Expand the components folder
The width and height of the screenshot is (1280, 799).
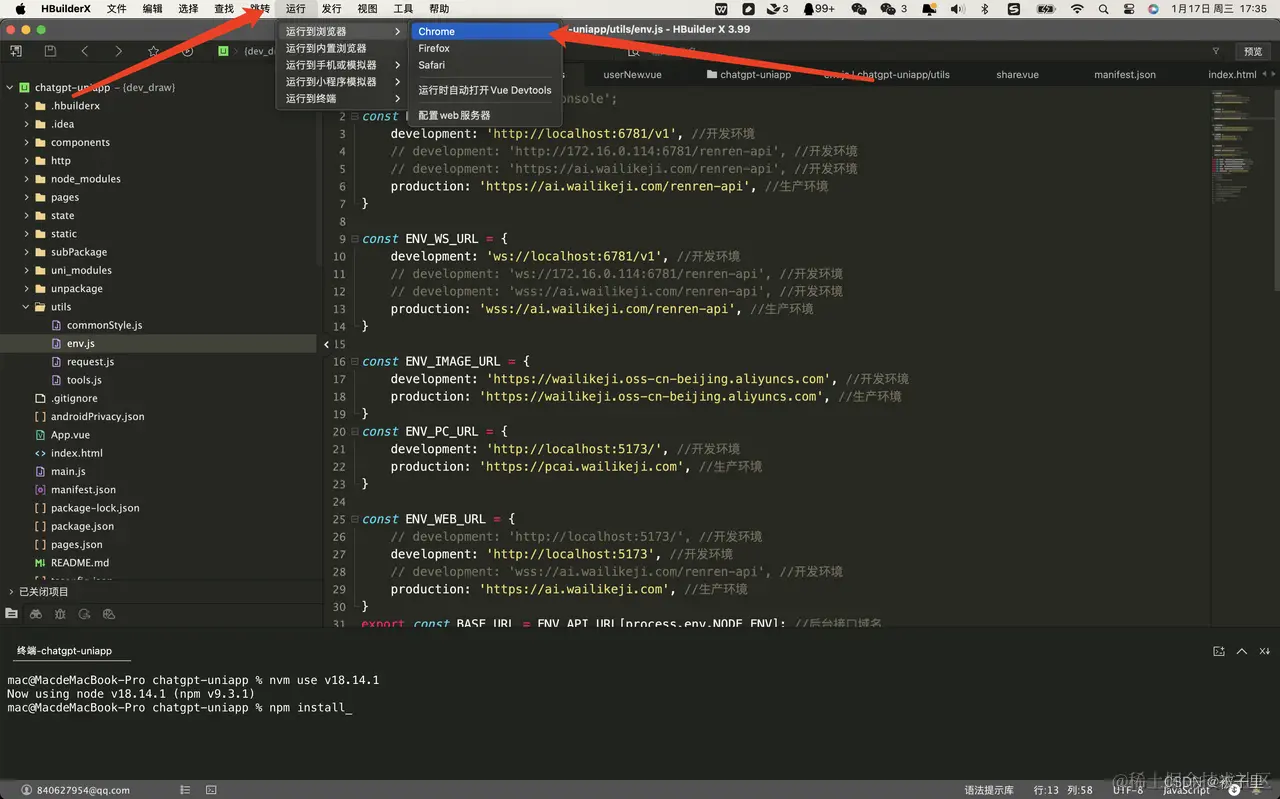[x=27, y=143]
